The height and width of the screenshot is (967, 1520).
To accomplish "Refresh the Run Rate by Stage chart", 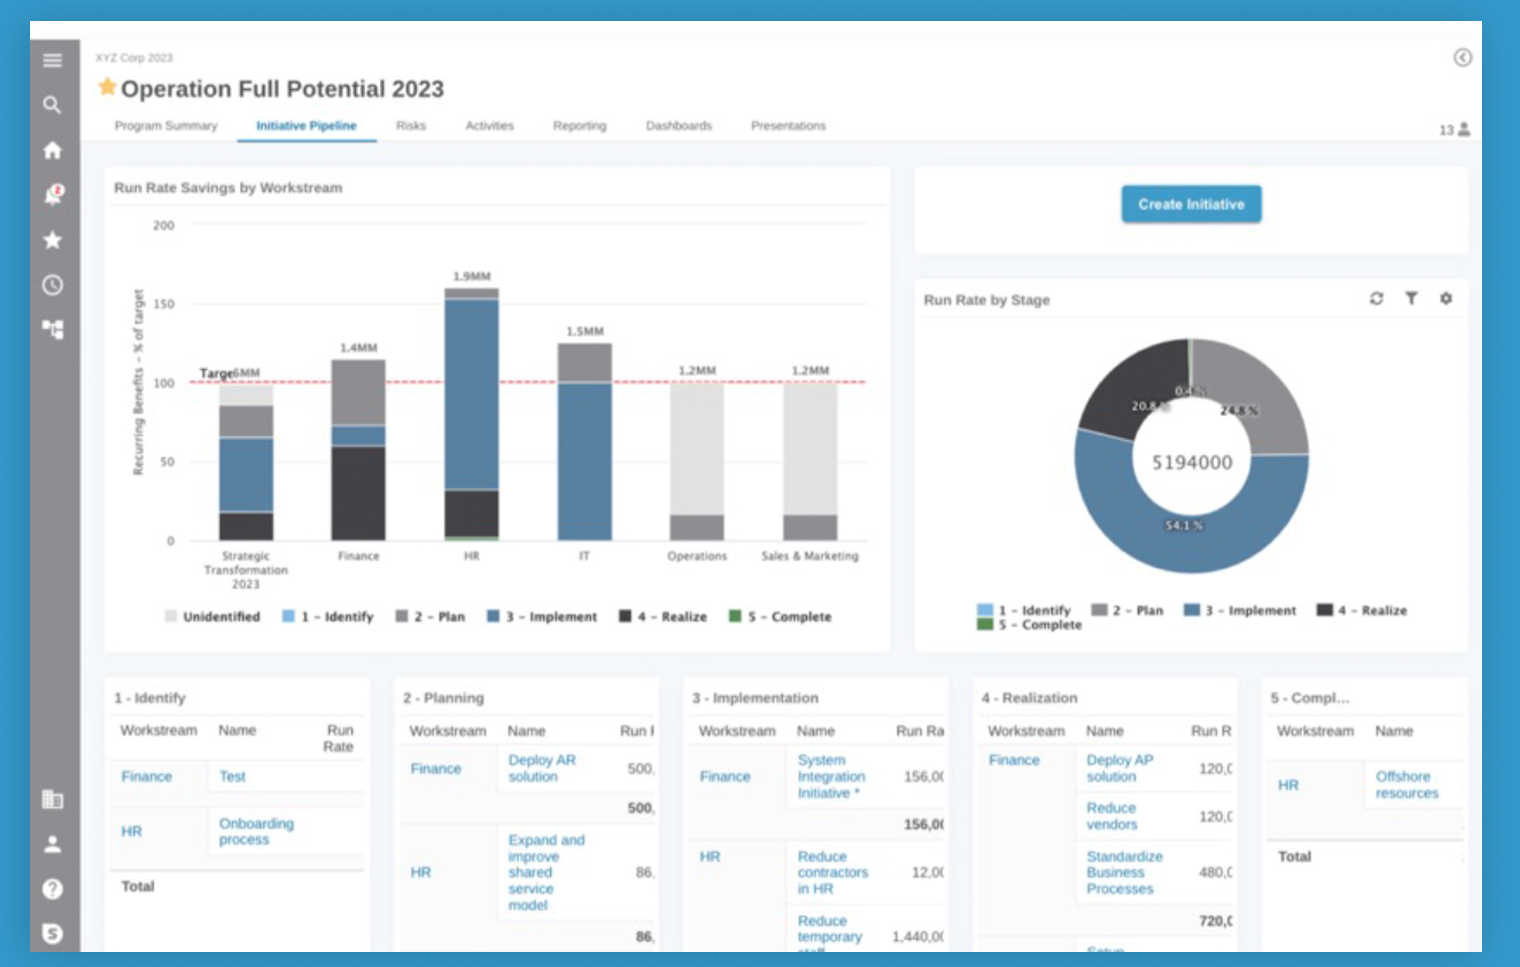I will click(1376, 299).
